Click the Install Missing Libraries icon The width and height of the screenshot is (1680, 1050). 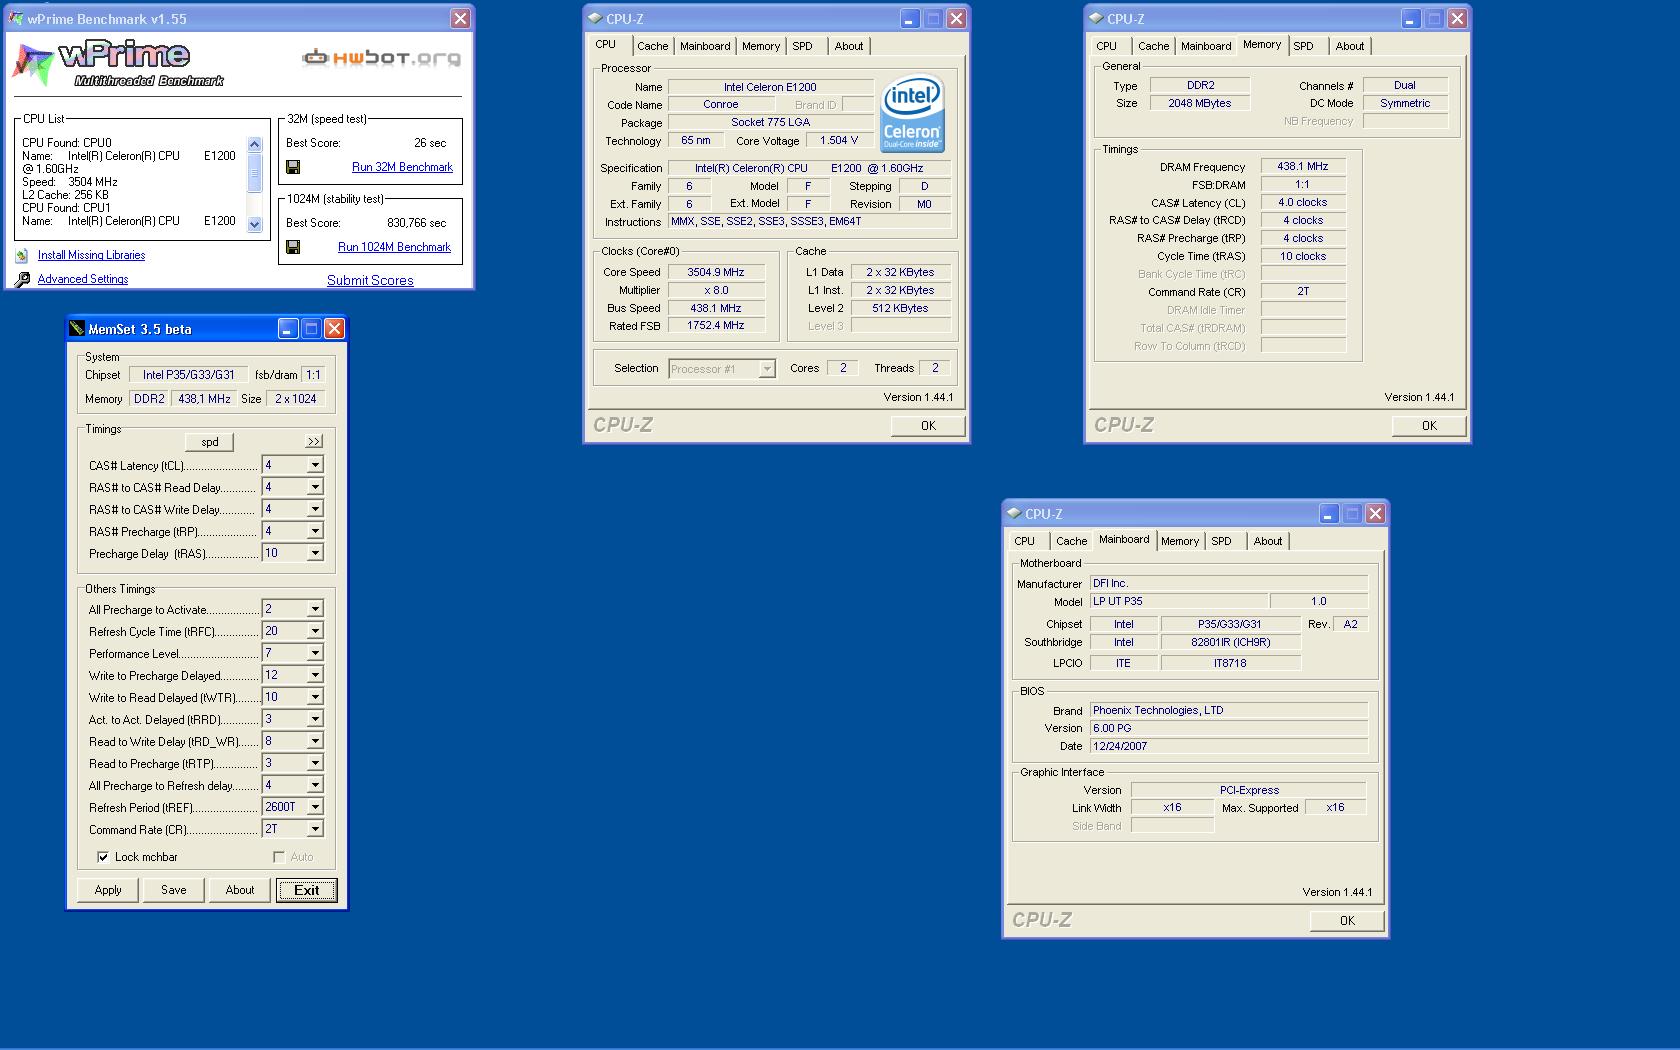tap(22, 256)
